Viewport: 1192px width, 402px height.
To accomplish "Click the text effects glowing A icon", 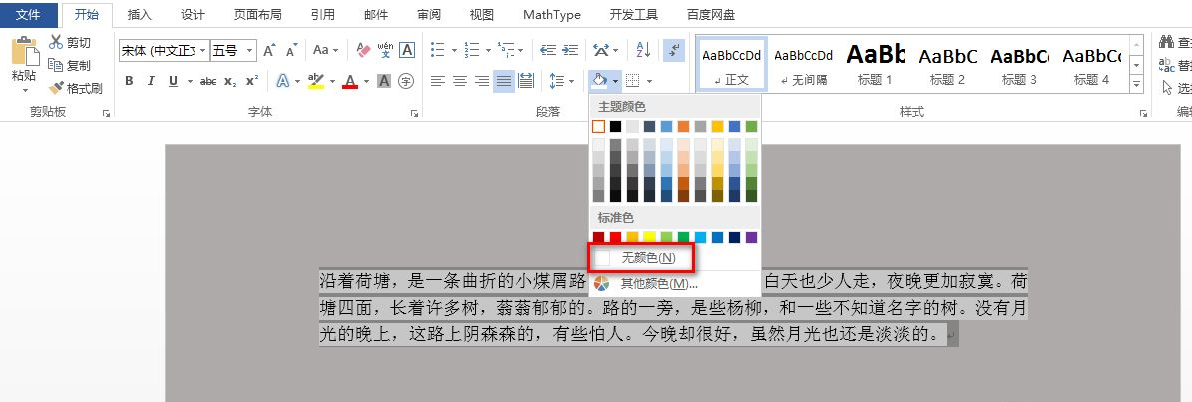I will [283, 81].
